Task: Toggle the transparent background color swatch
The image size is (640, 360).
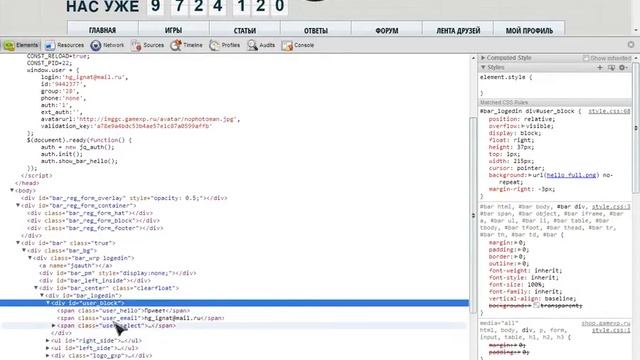Action: coord(536,305)
